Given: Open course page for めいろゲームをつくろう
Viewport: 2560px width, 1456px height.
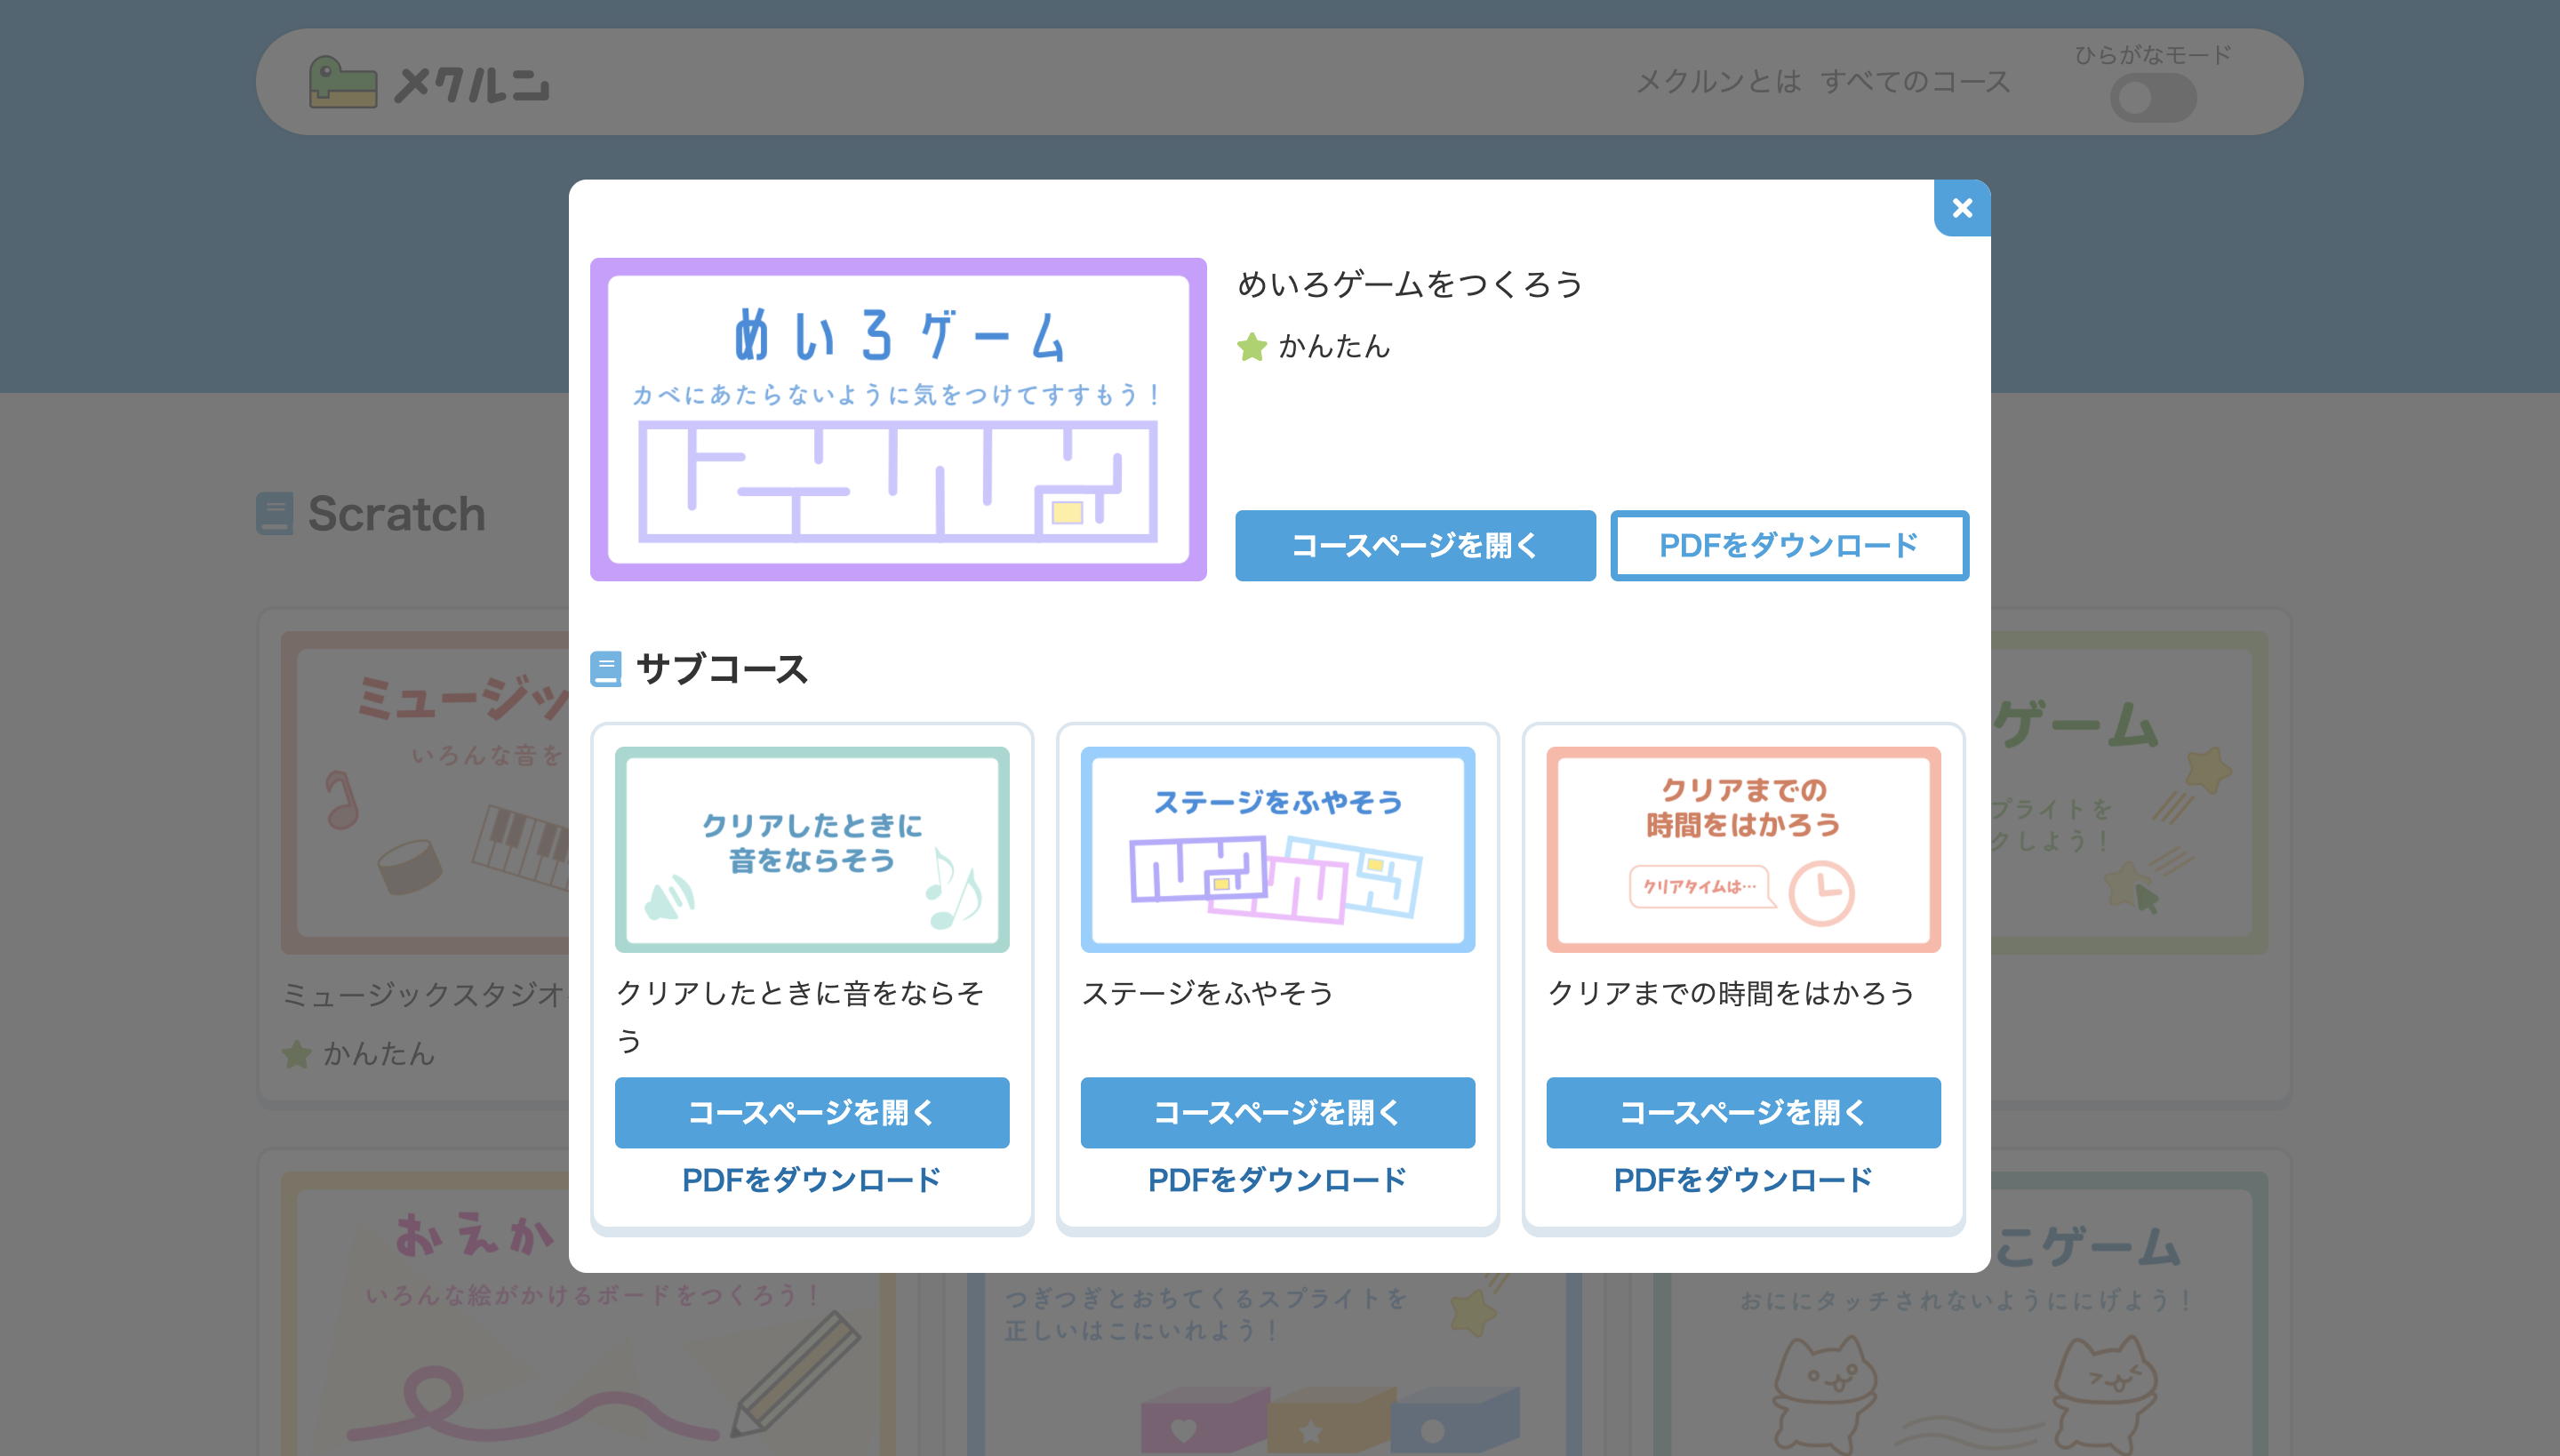Looking at the screenshot, I should 1414,545.
